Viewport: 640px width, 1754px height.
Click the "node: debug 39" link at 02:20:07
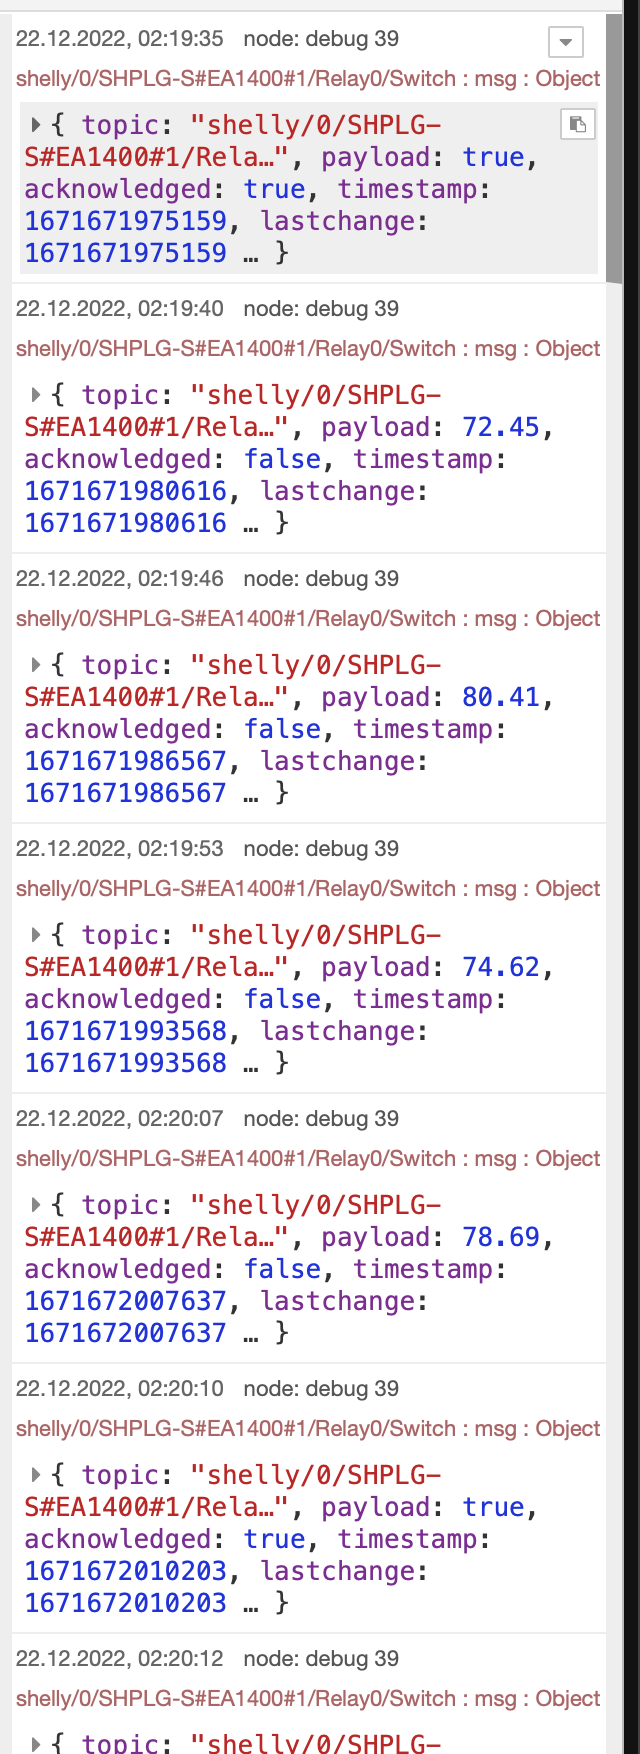[321, 1119]
